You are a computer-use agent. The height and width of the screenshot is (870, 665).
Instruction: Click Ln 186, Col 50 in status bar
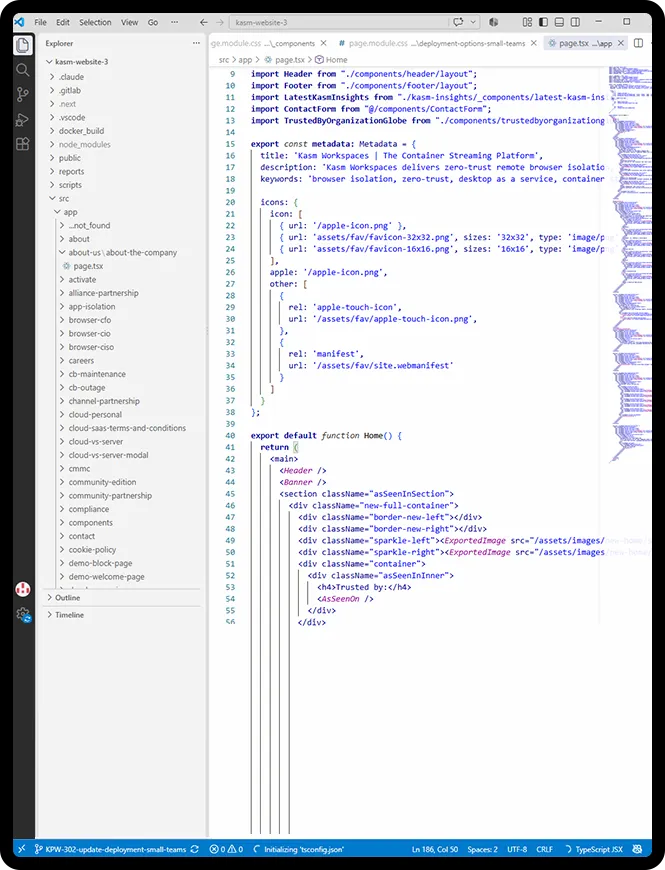click(435, 849)
